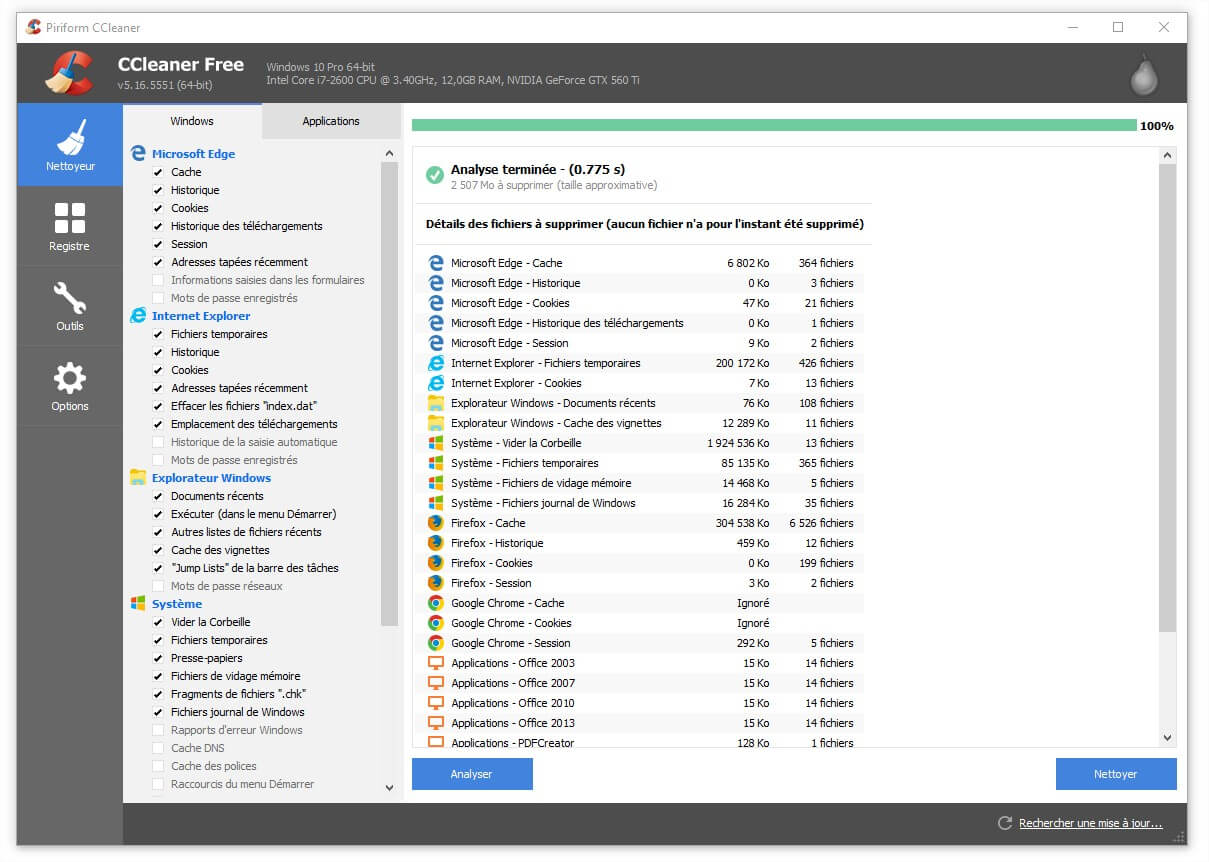The image size is (1209, 862).
Task: Click the green progress bar showing 100%
Action: pyautogui.click(x=770, y=126)
